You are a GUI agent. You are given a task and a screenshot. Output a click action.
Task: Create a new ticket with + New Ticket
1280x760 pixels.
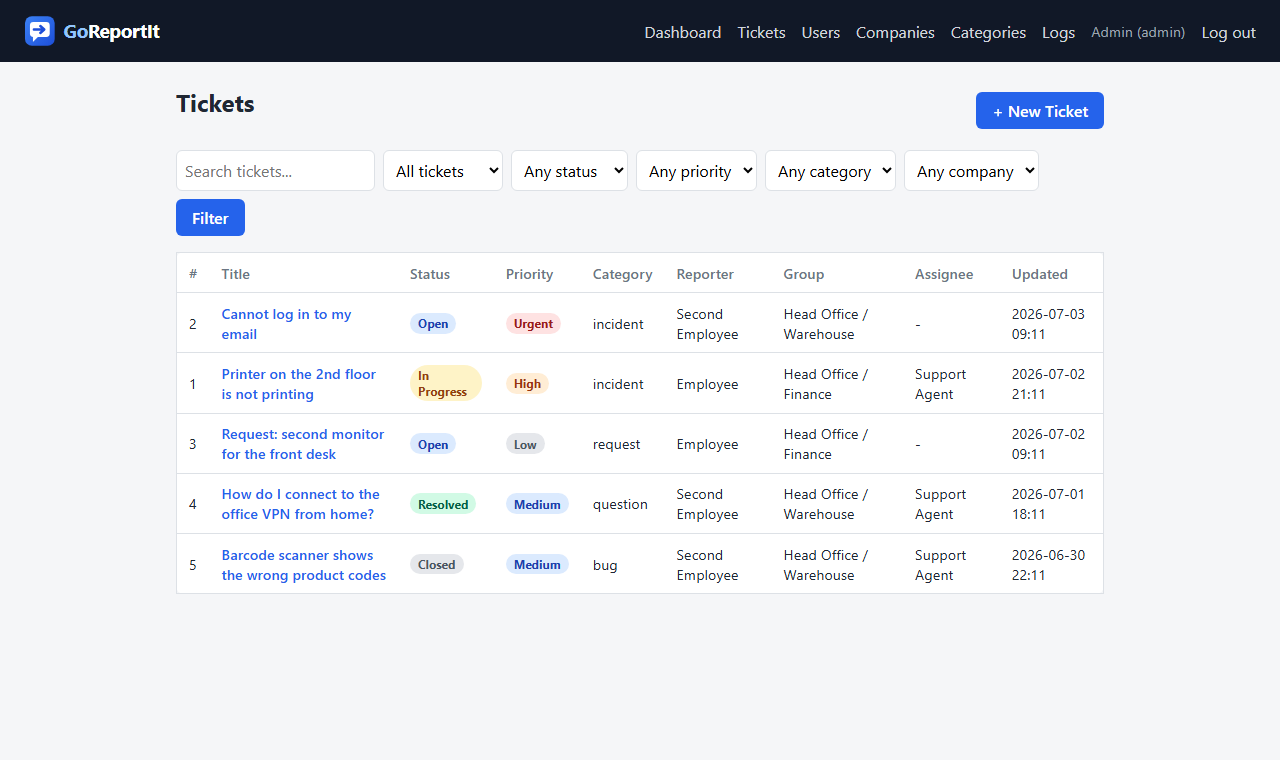tap(1040, 111)
